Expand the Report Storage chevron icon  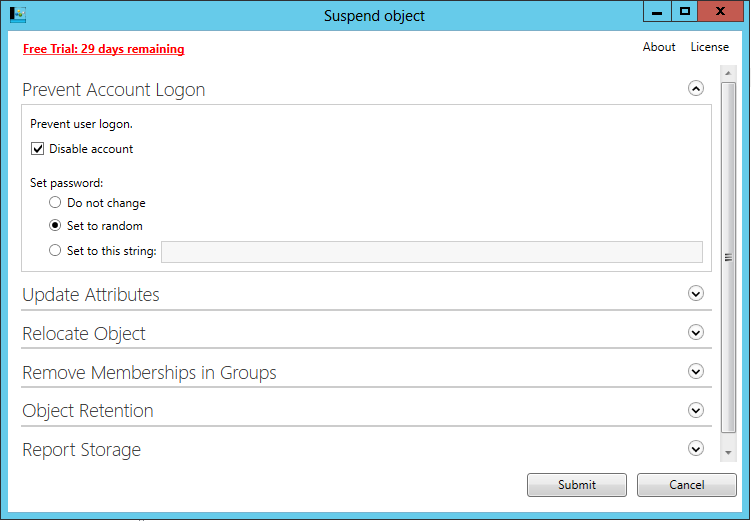tap(695, 449)
